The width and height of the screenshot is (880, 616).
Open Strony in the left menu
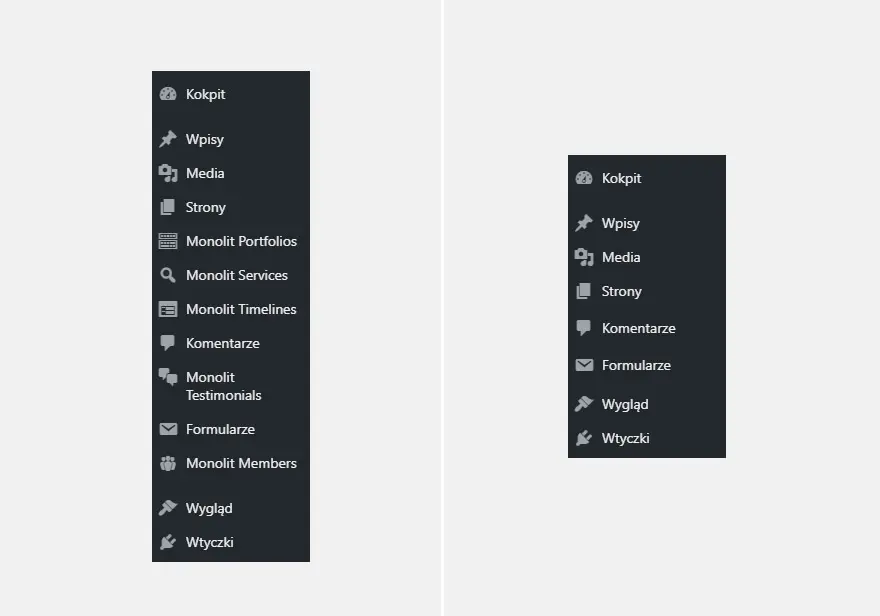231,208
